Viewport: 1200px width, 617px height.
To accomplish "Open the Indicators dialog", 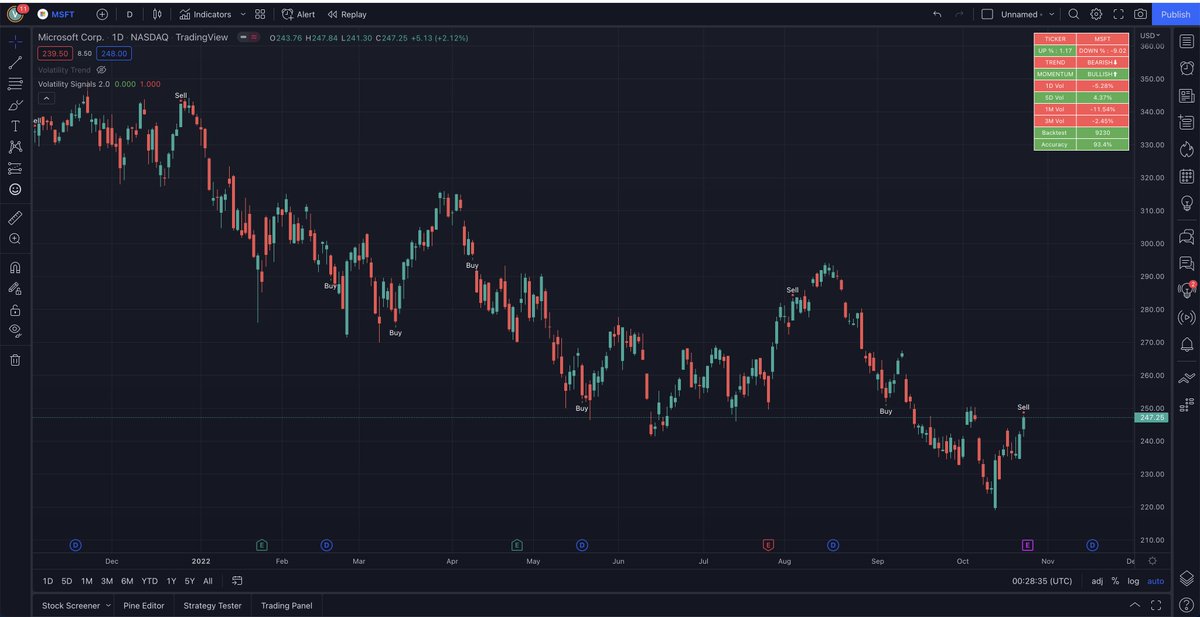I will point(205,14).
